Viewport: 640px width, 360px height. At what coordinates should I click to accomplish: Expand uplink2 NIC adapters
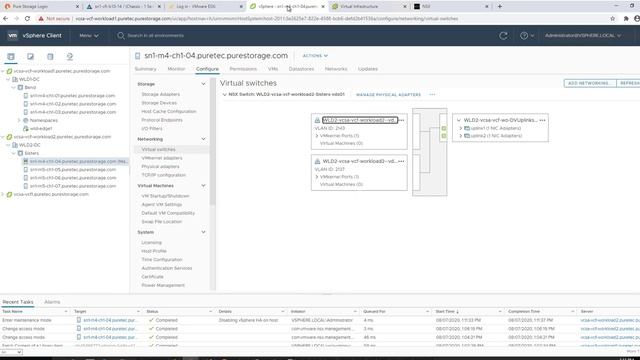coord(461,136)
